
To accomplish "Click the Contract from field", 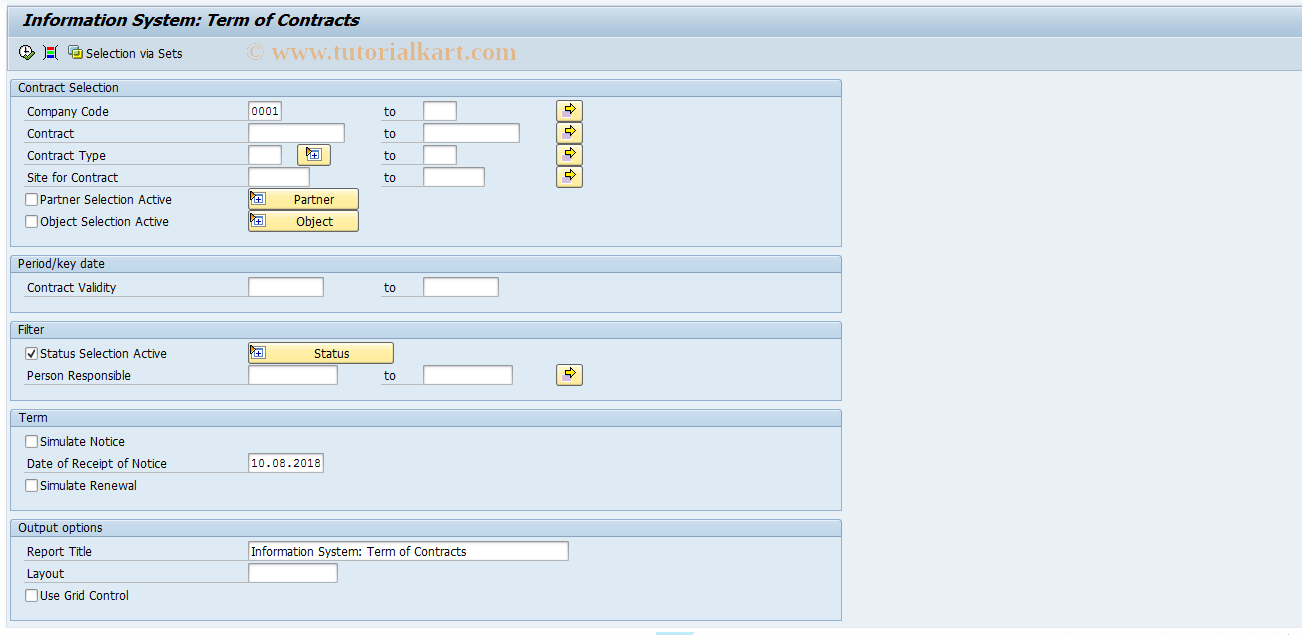I will pos(296,133).
